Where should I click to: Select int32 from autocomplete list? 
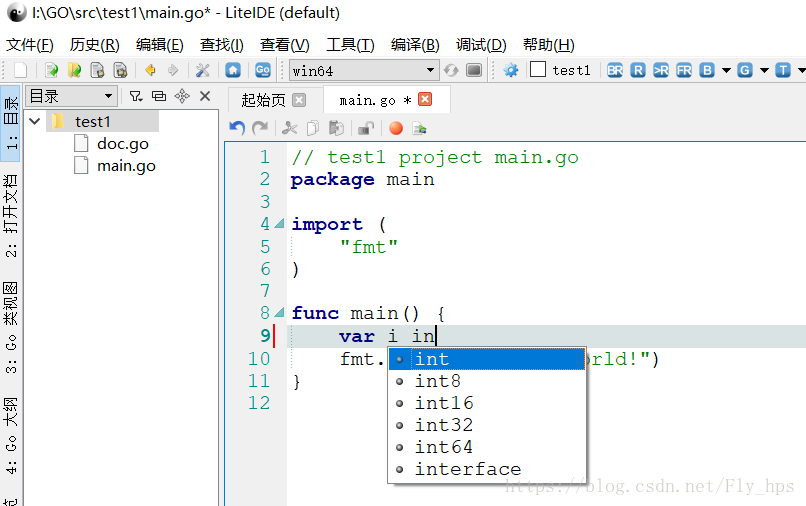[x=487, y=425]
